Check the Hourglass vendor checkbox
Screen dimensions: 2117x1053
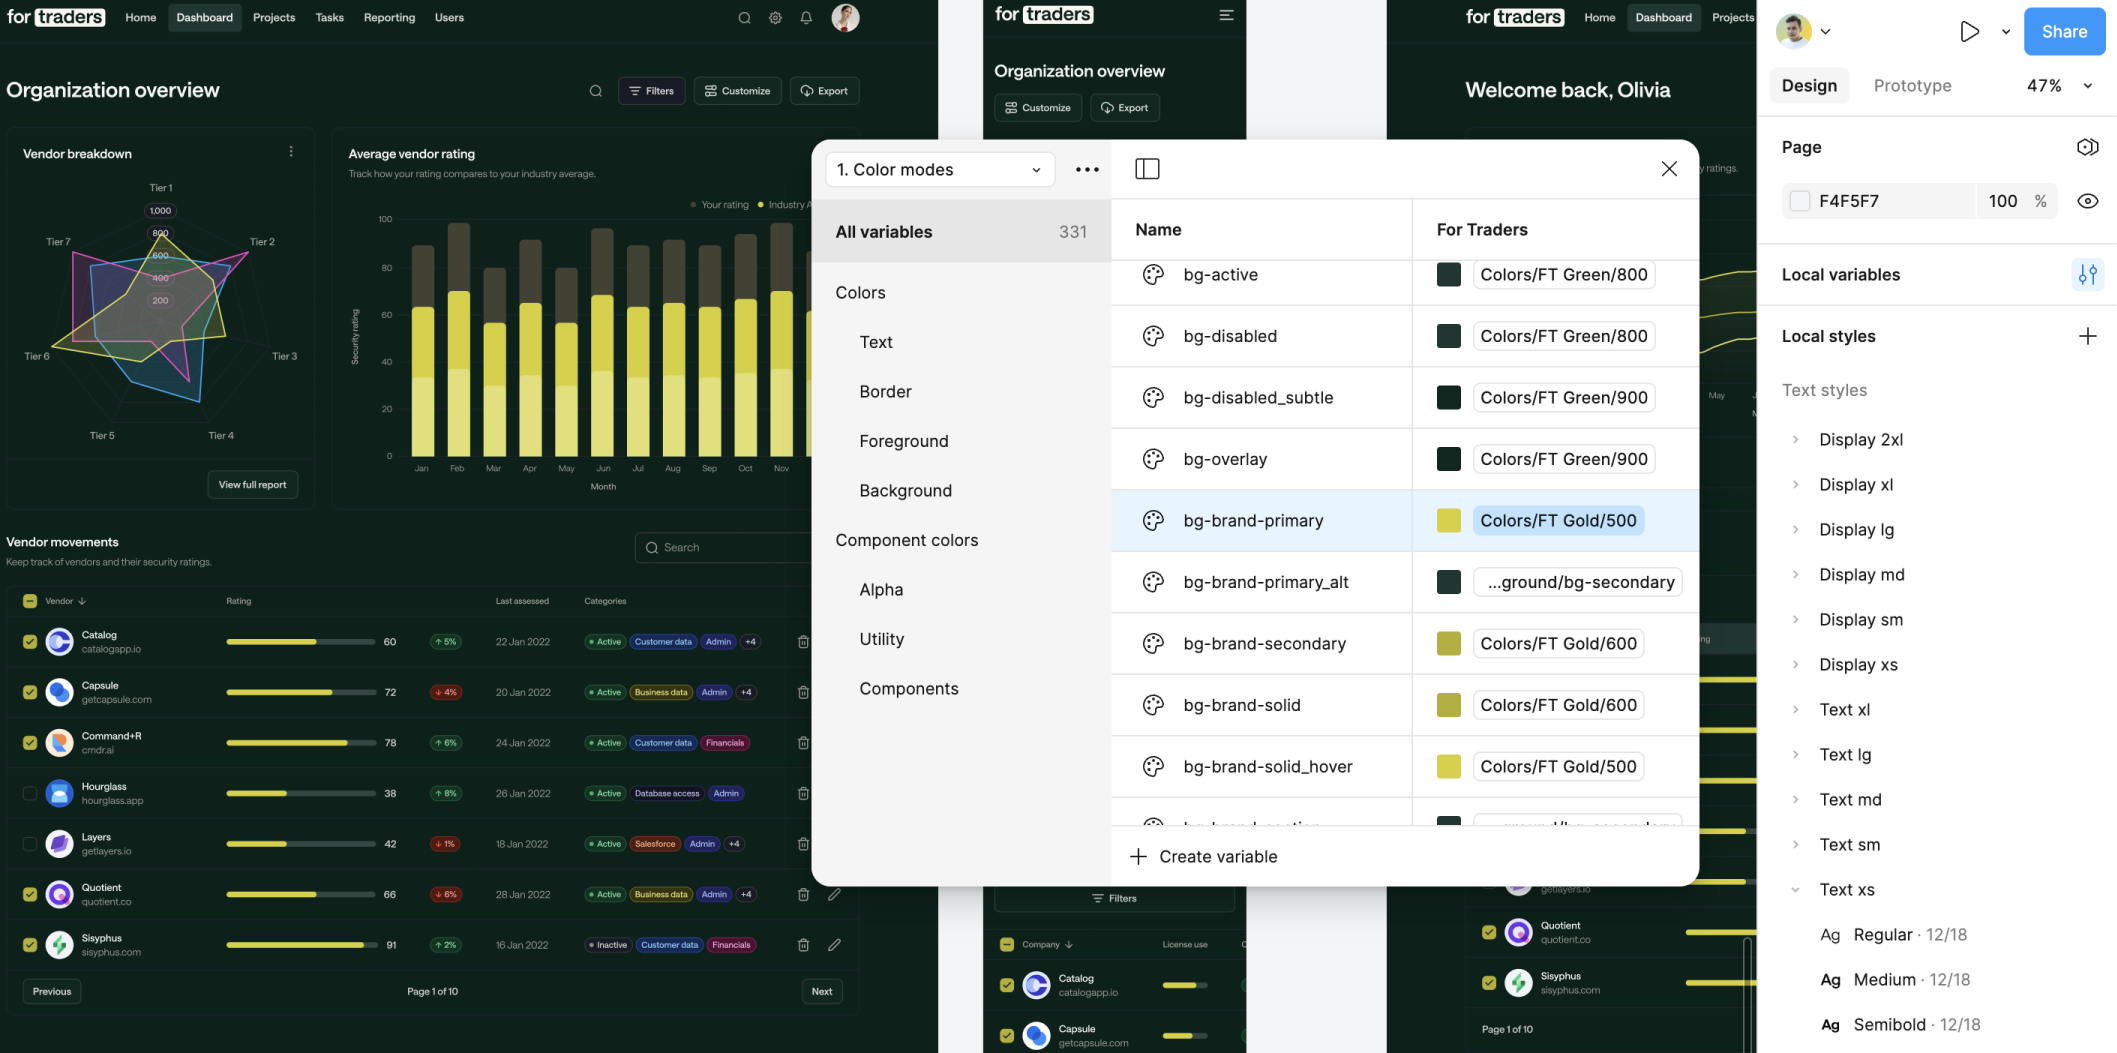coord(30,794)
